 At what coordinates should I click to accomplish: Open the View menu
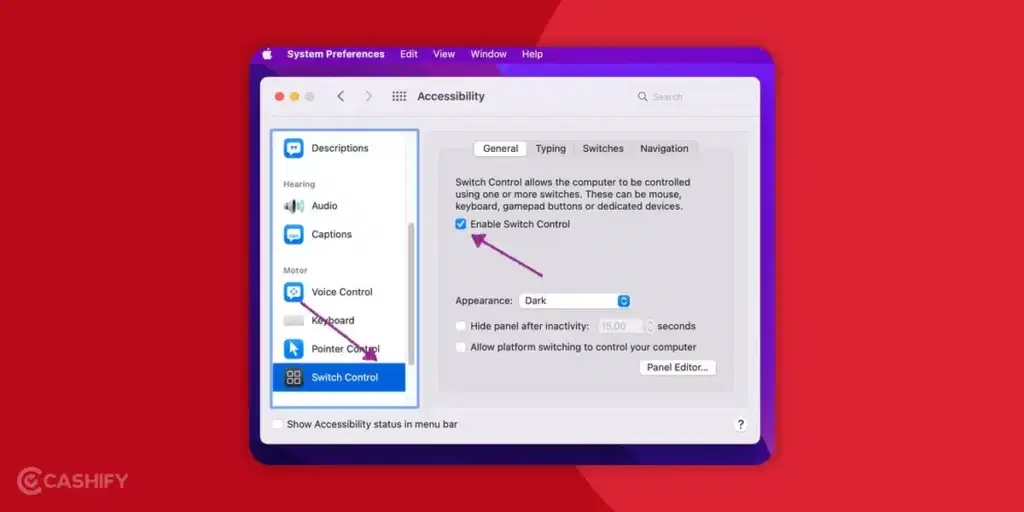pos(444,54)
